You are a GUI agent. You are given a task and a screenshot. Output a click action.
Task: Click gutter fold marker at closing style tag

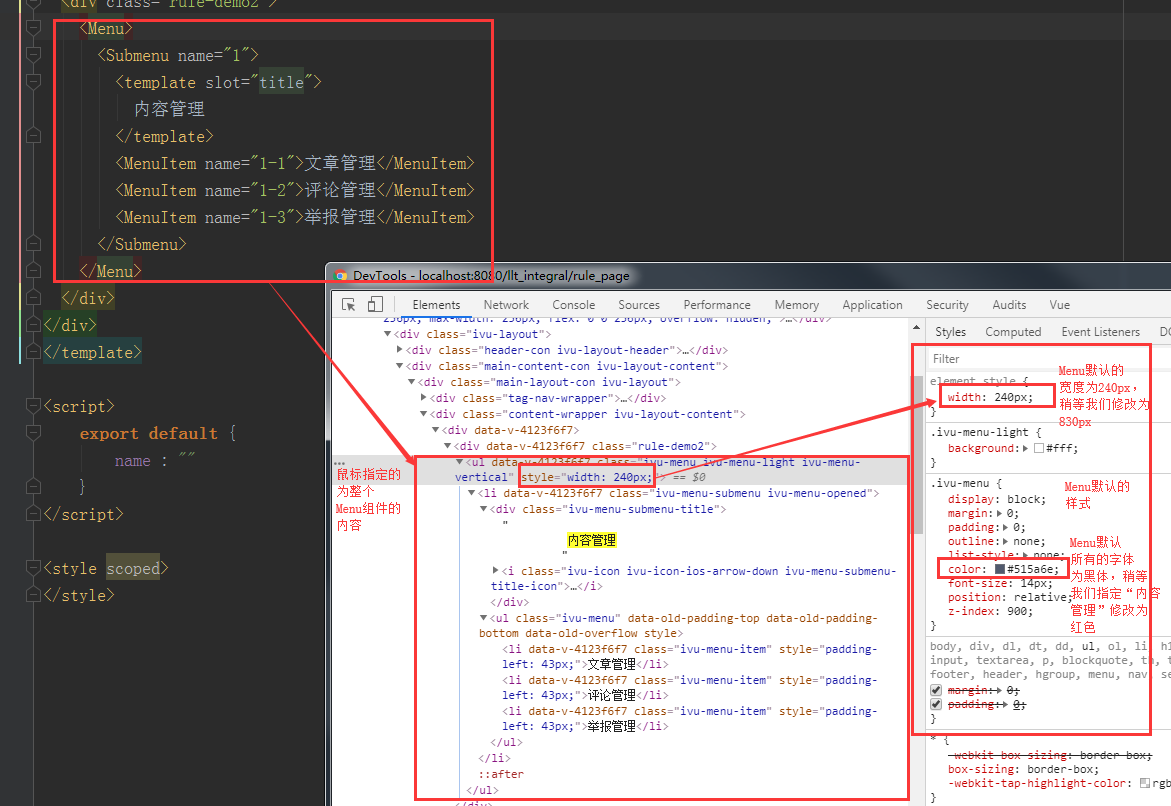(x=33, y=595)
